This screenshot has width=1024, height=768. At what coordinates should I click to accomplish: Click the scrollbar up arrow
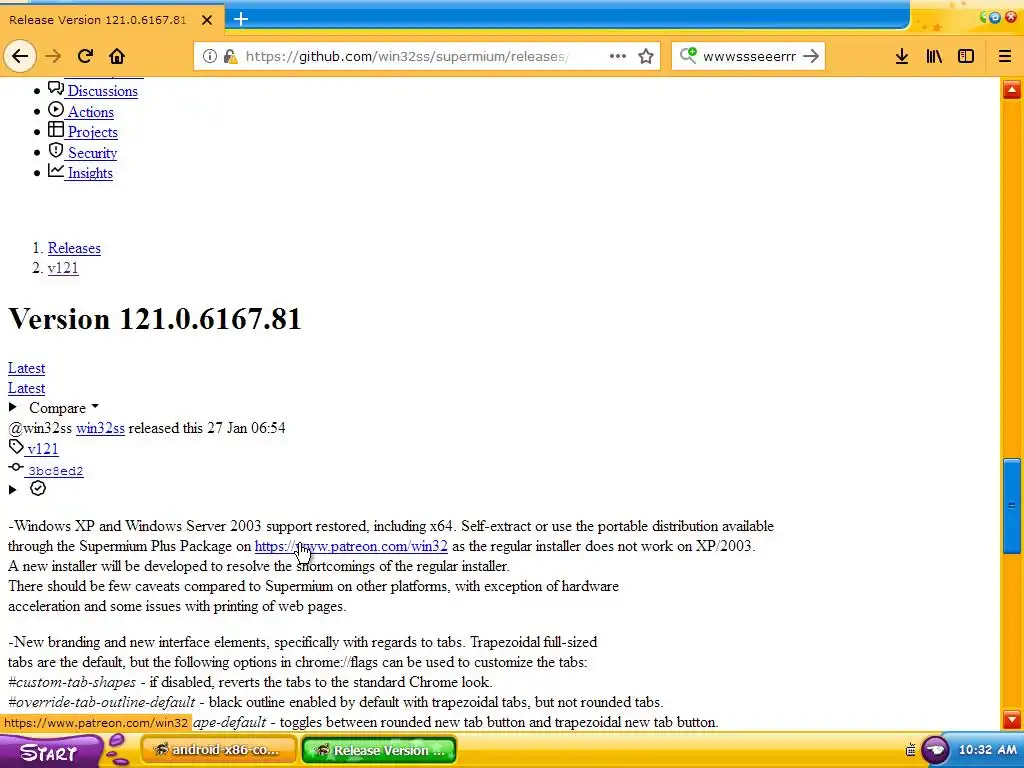click(x=1012, y=89)
